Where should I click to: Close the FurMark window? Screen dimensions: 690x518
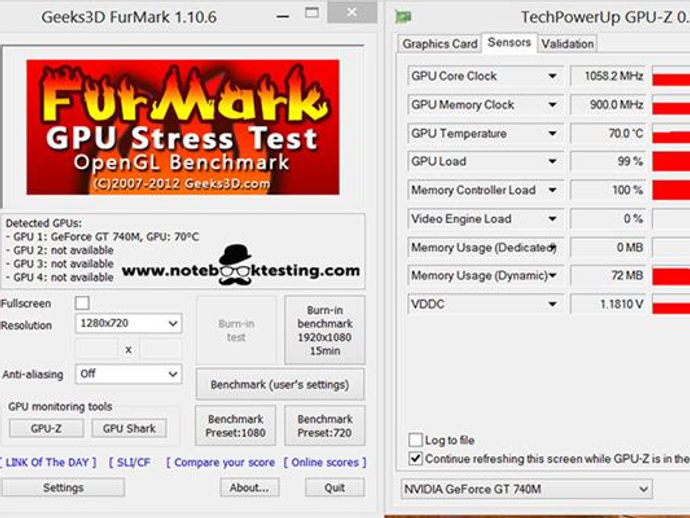(x=352, y=12)
